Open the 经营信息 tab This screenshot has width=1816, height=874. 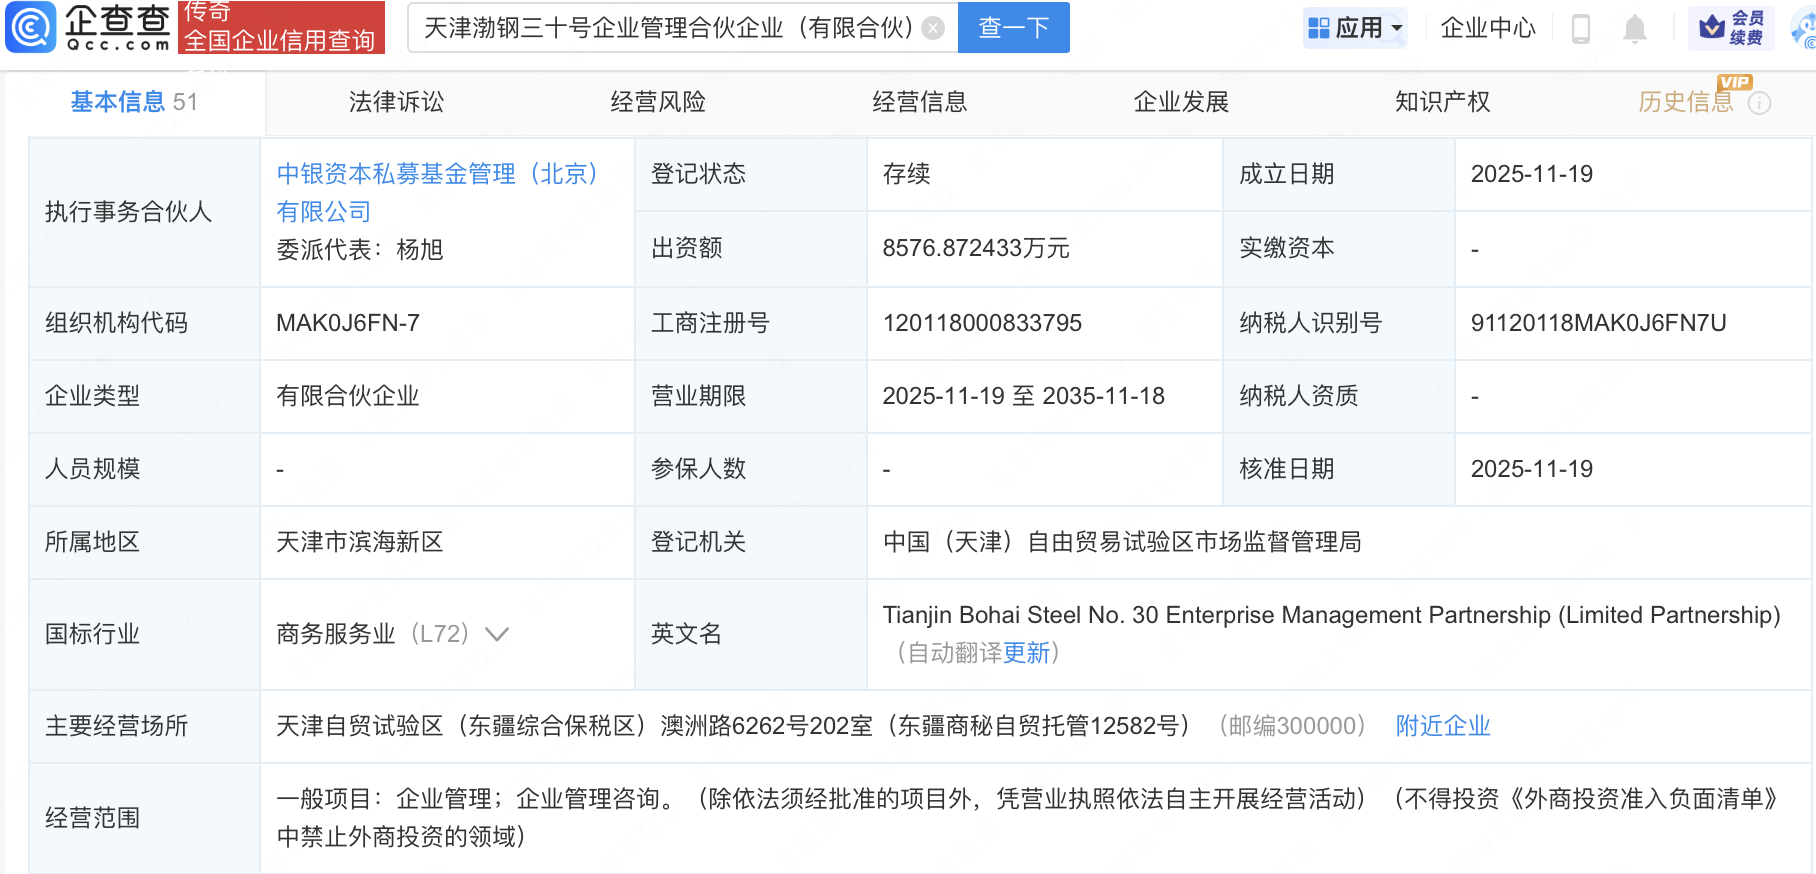tap(919, 102)
